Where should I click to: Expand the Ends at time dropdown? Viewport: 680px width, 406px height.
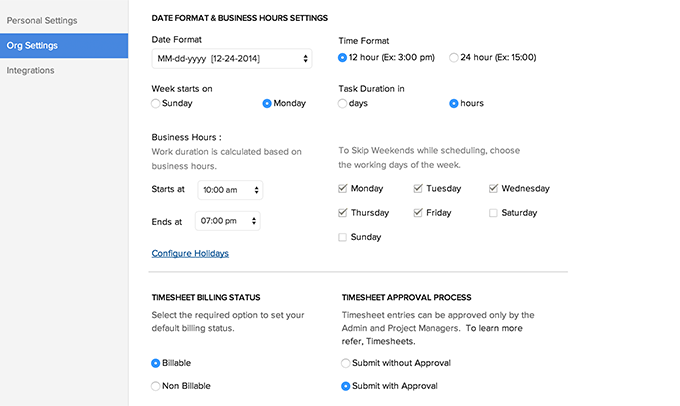pyautogui.click(x=228, y=221)
